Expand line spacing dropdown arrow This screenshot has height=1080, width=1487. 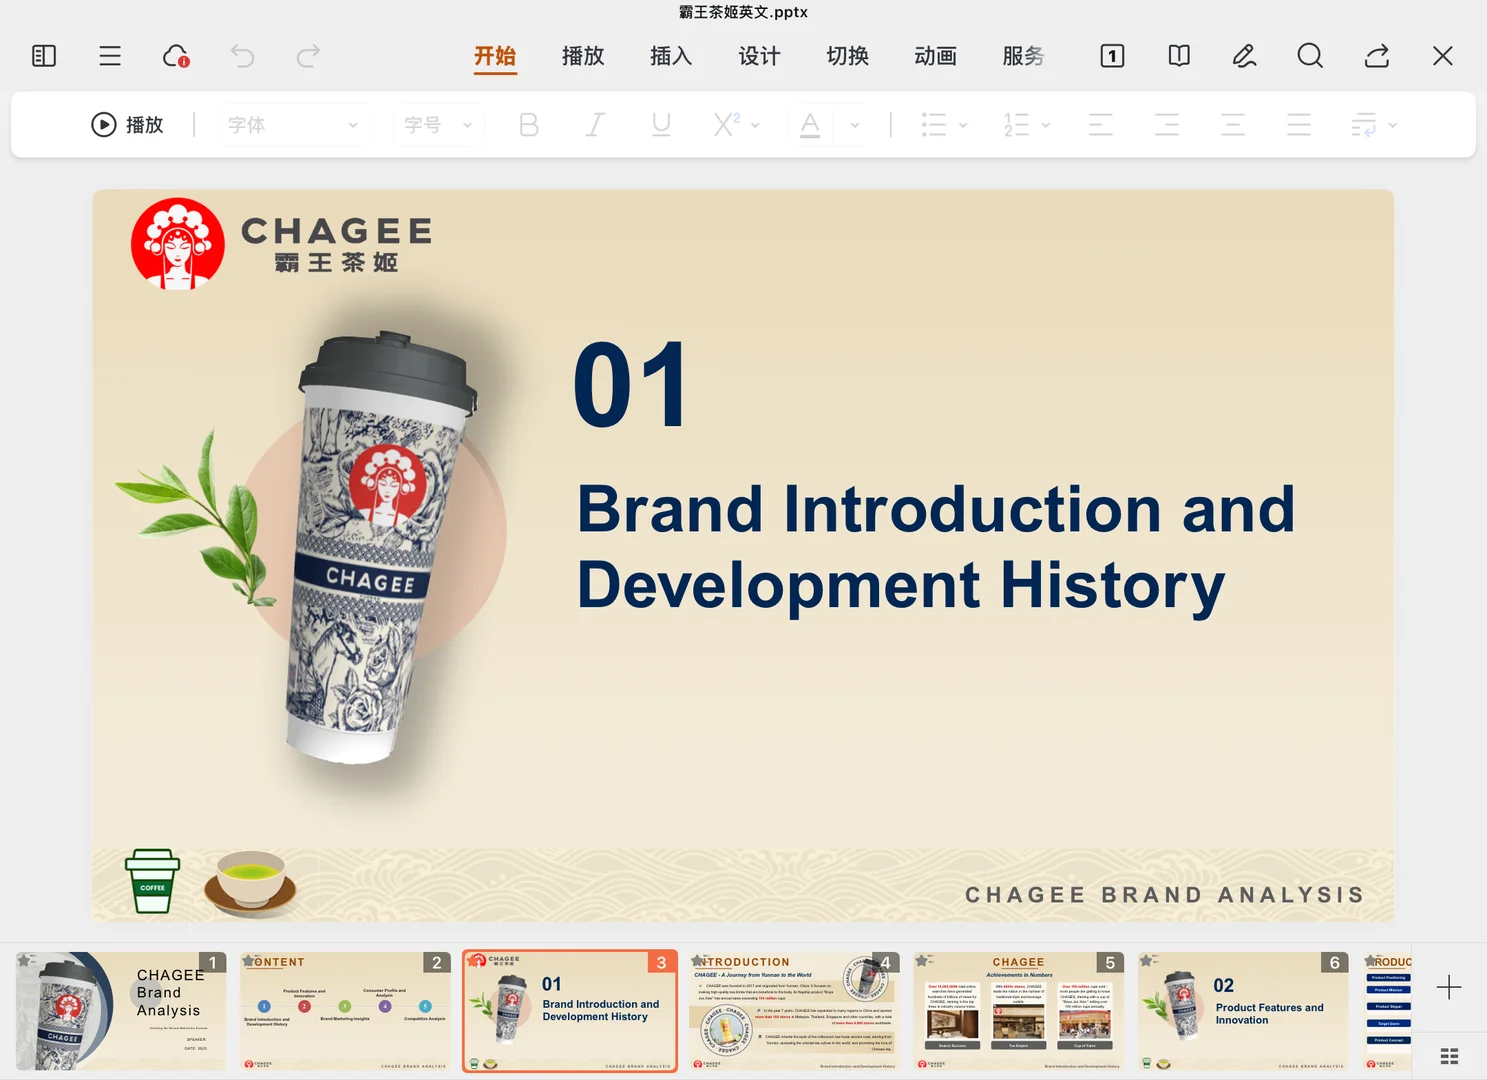pos(1393,126)
